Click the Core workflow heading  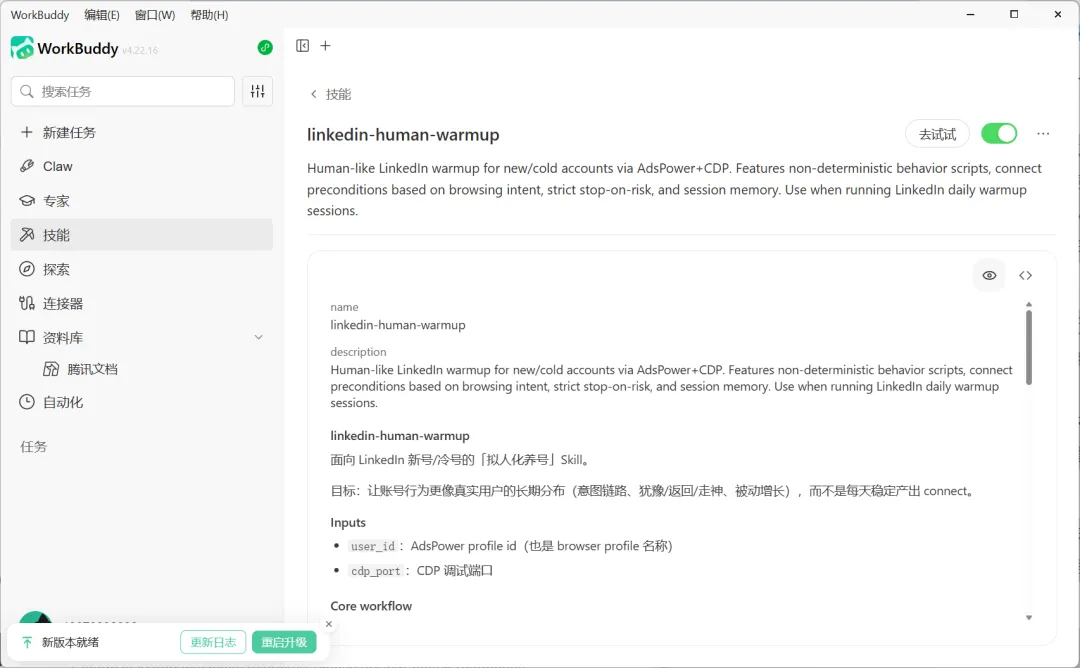tap(371, 606)
